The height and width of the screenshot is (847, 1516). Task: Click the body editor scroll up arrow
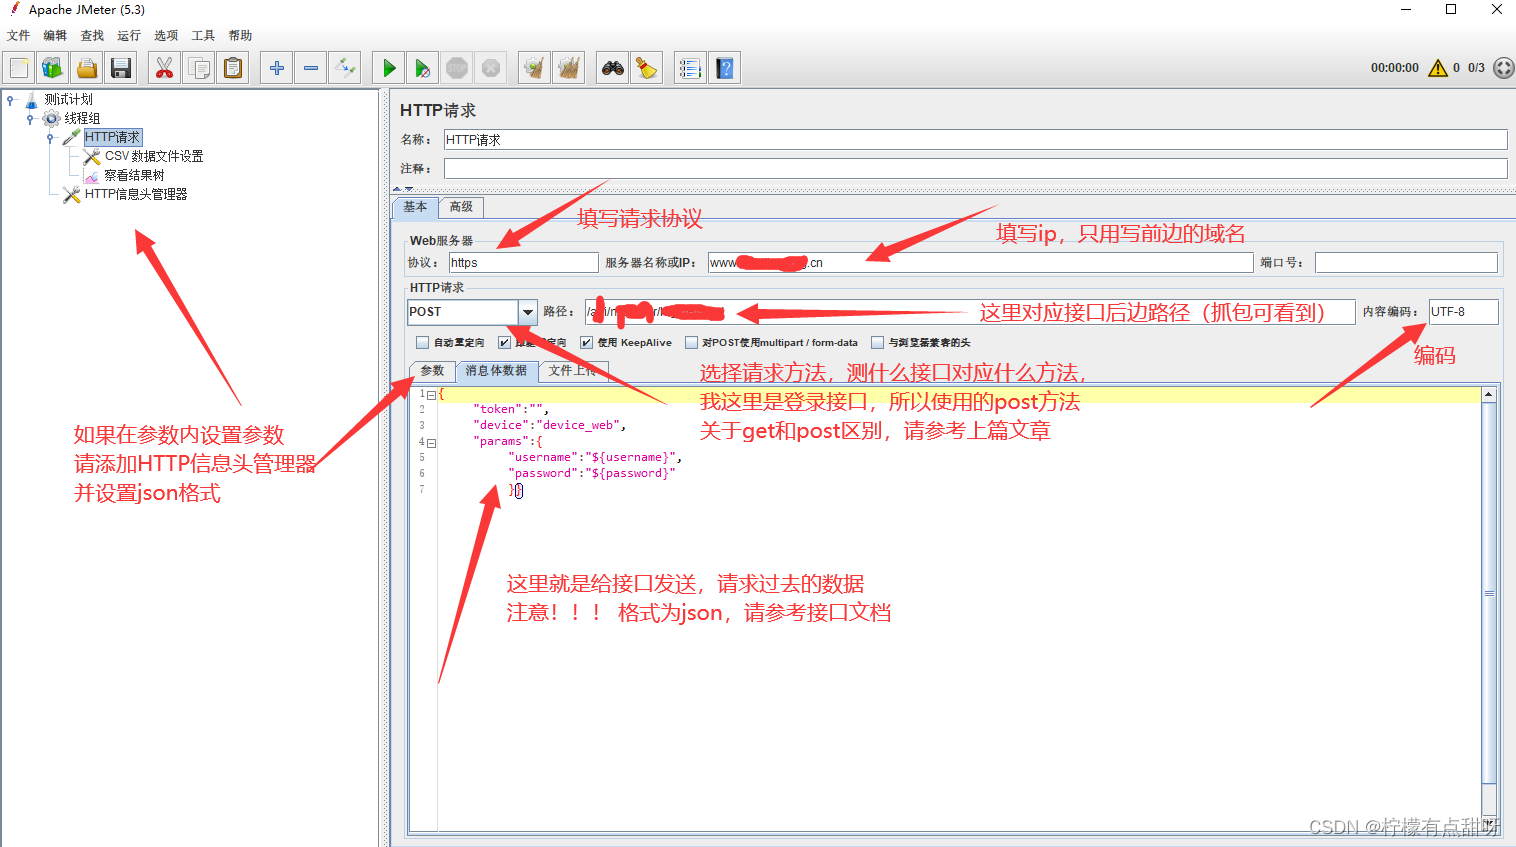coord(1489,395)
